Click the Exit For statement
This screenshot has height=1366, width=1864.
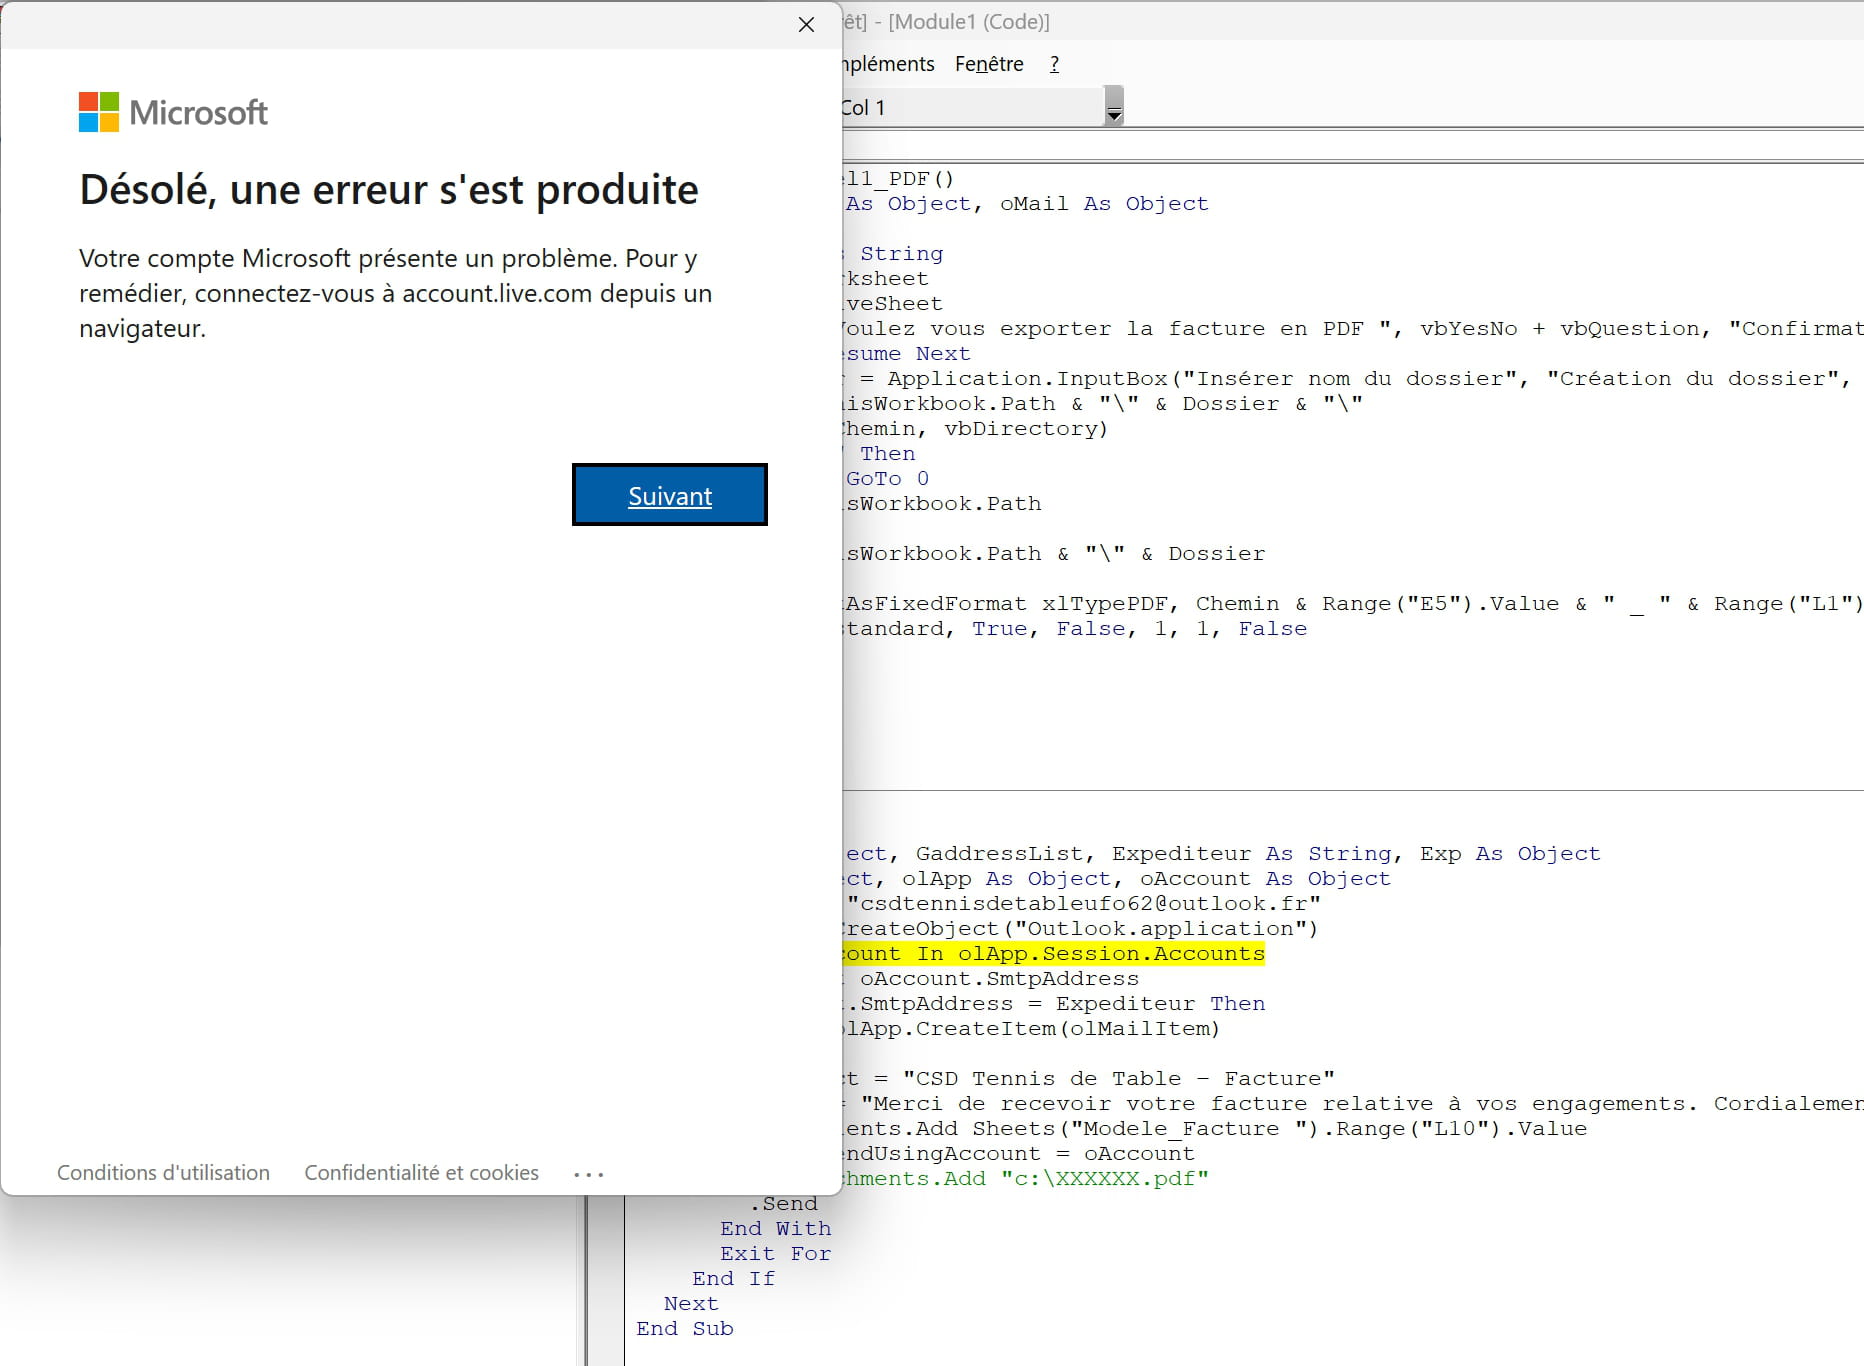click(775, 1254)
